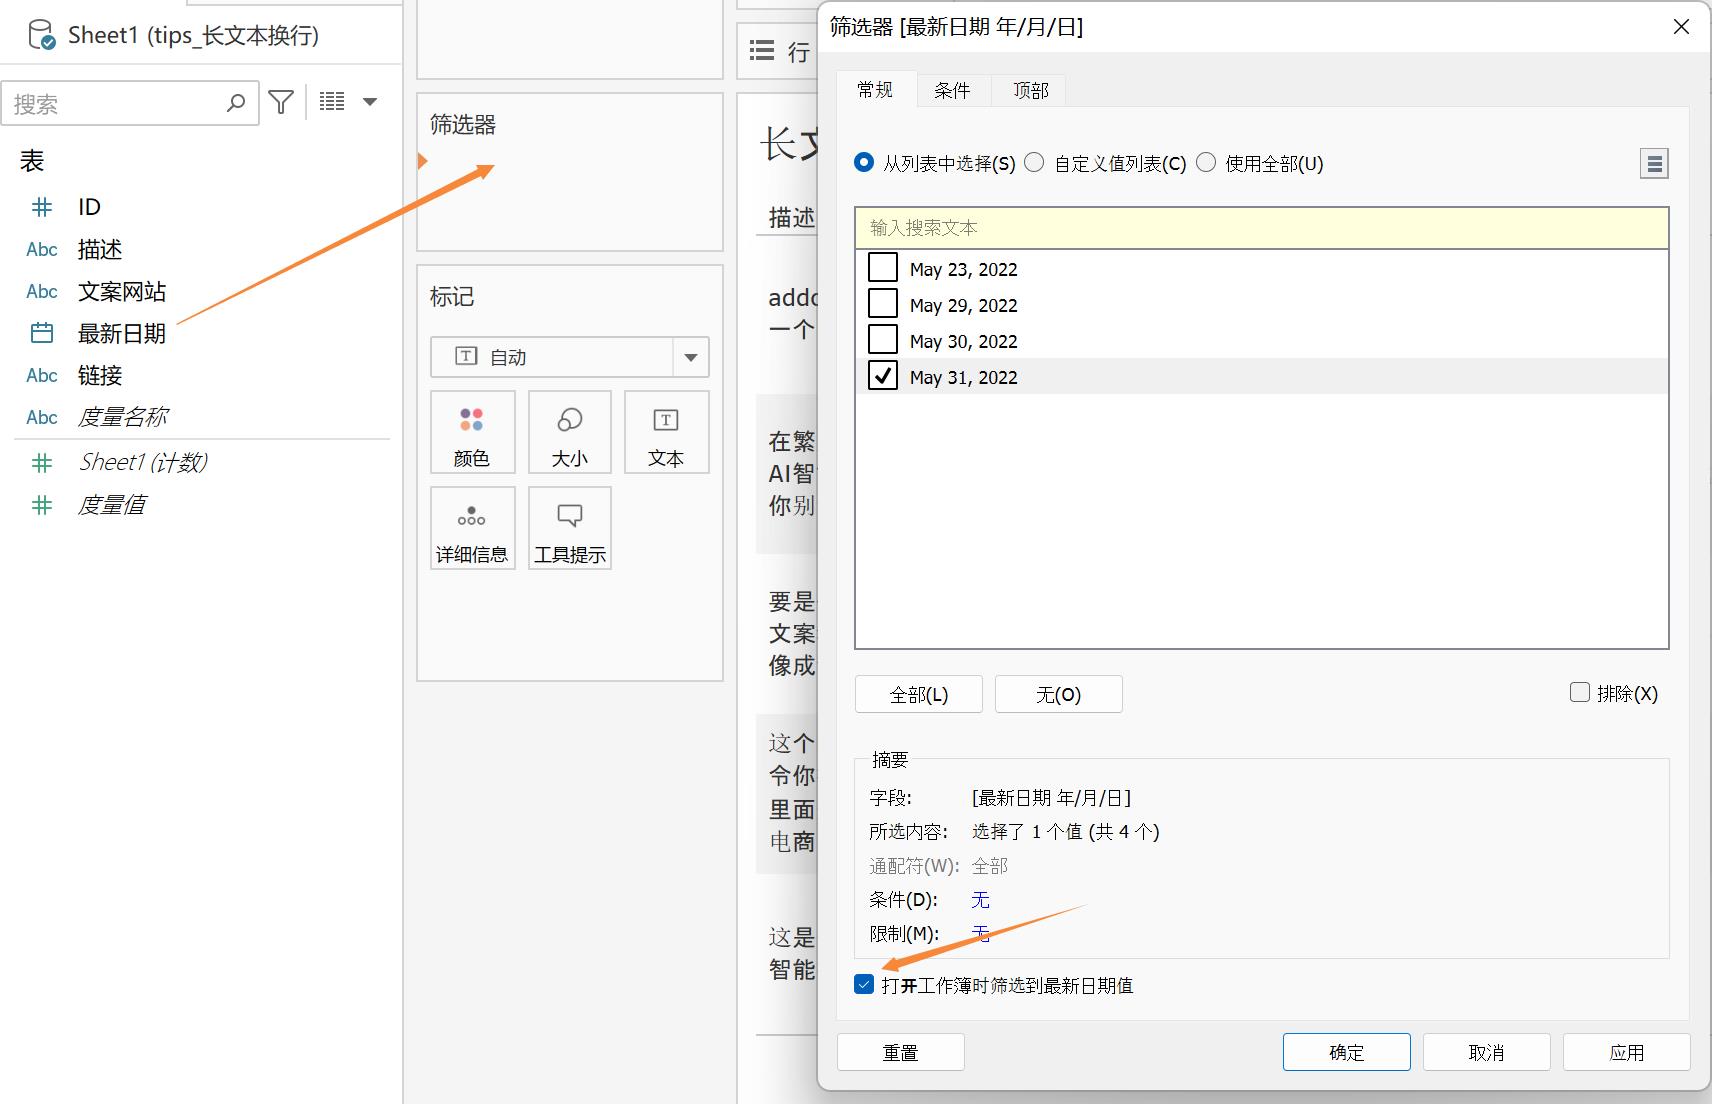Toggle 打开工作簿时筛选到最新日期值 checkbox

point(865,984)
